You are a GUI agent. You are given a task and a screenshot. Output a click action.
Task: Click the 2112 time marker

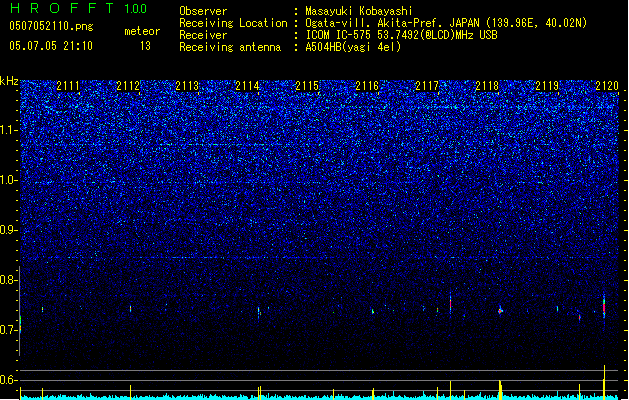click(x=128, y=86)
